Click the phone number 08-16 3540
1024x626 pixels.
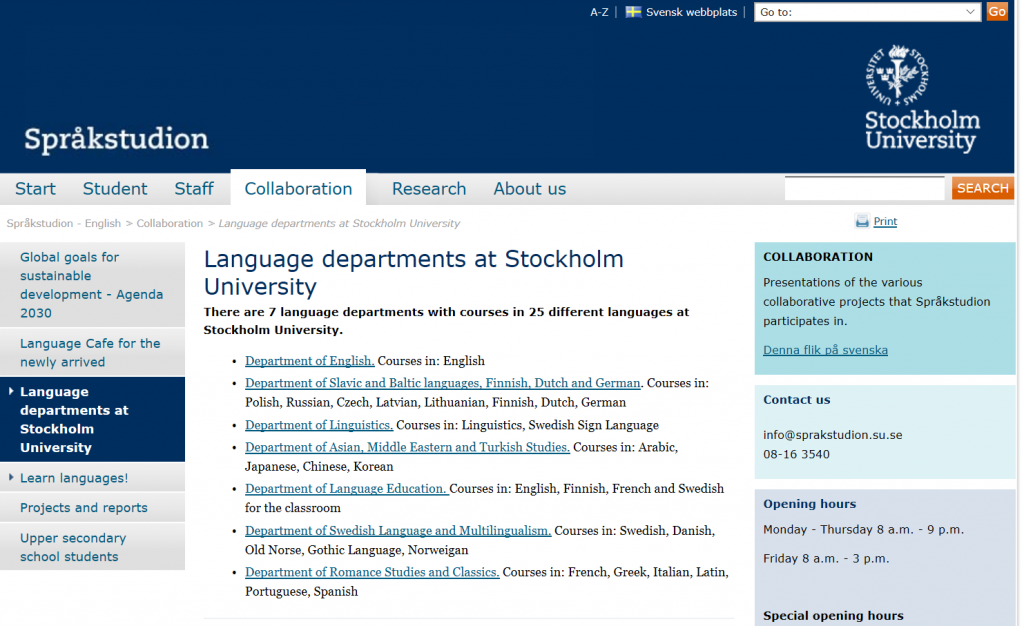click(796, 454)
